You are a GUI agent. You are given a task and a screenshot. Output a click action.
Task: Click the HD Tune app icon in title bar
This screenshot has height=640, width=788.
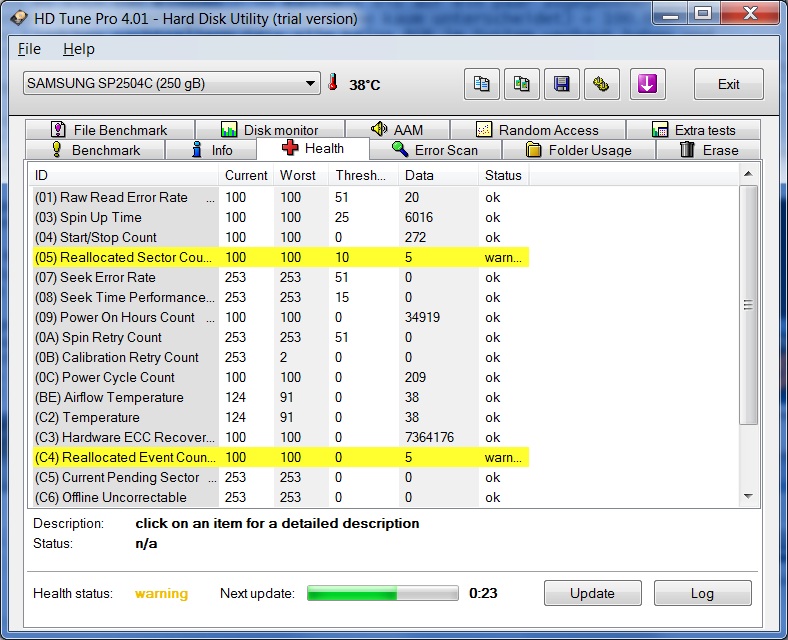(19, 19)
